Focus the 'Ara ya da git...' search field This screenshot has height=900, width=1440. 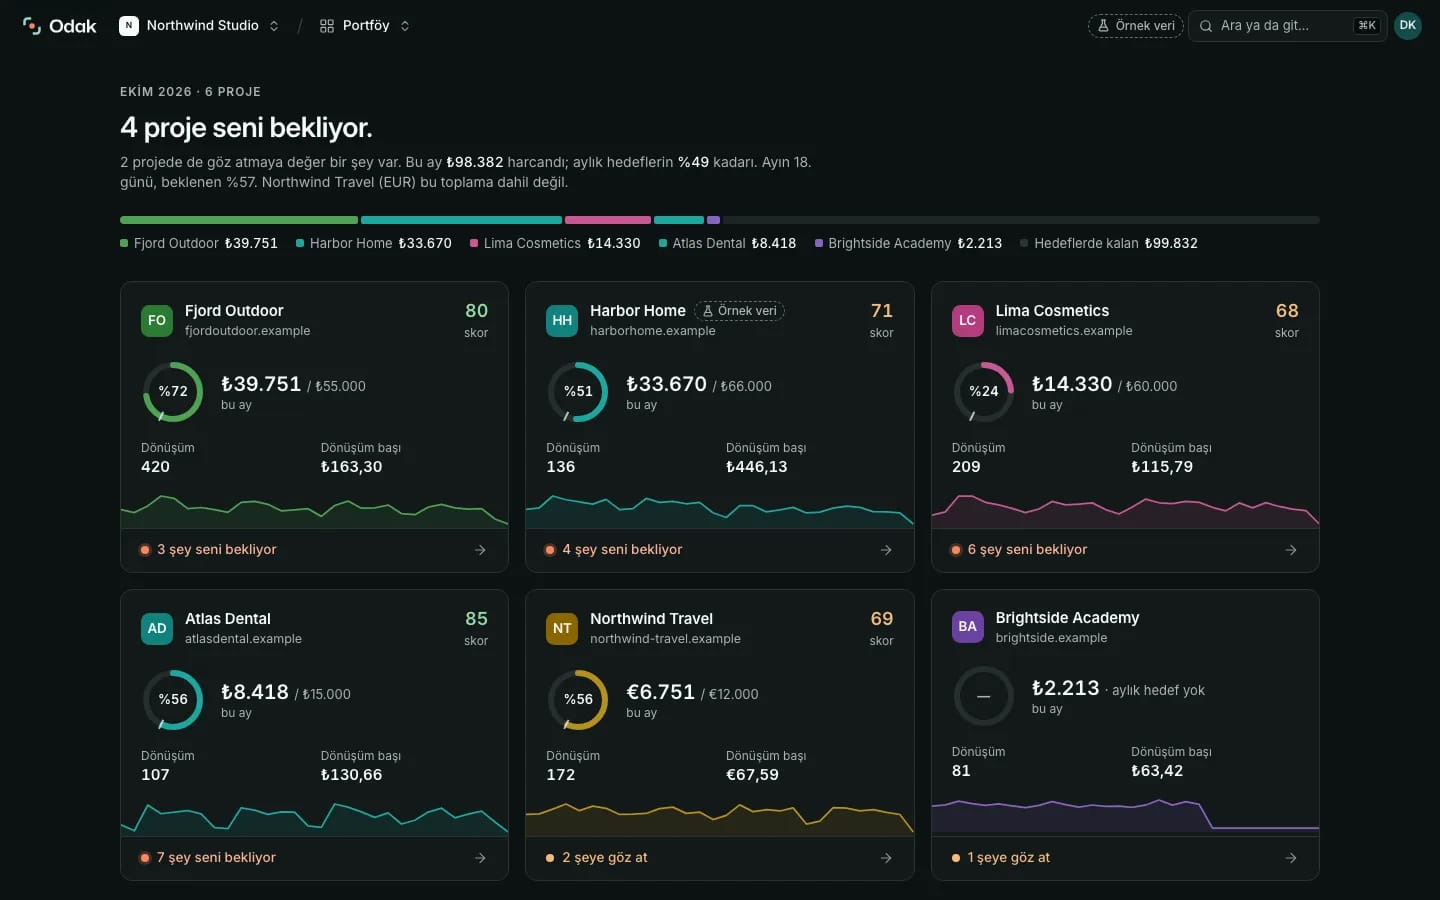click(1287, 26)
